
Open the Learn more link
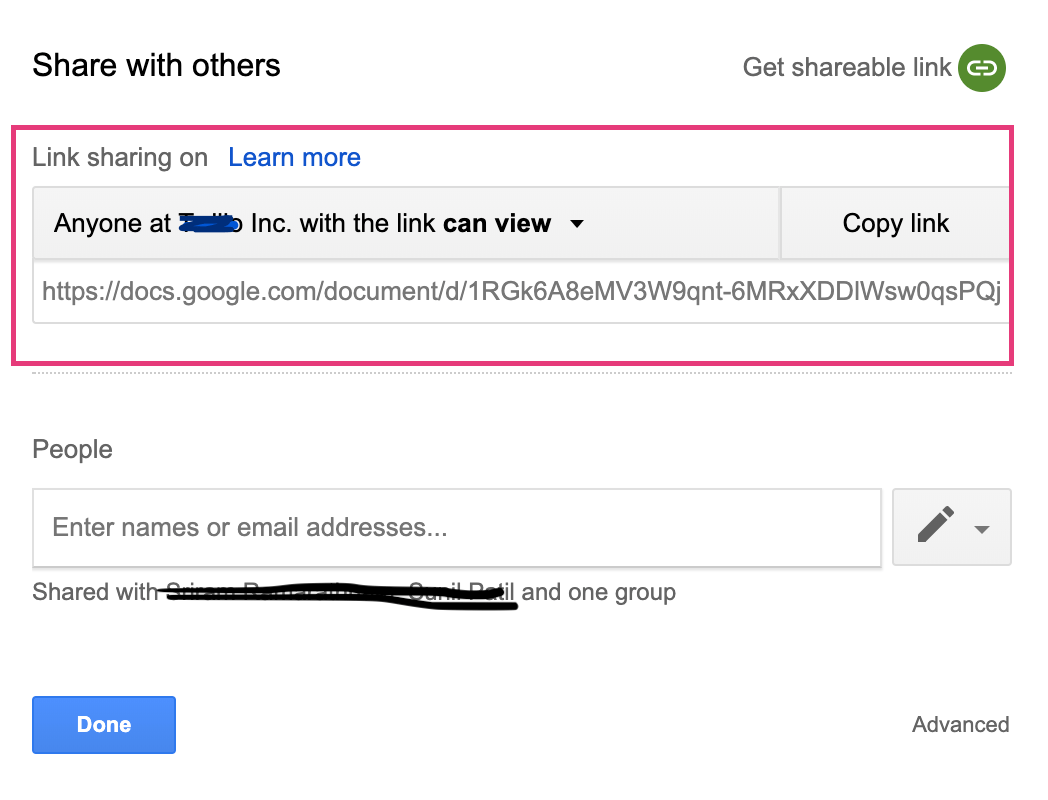pyautogui.click(x=294, y=157)
